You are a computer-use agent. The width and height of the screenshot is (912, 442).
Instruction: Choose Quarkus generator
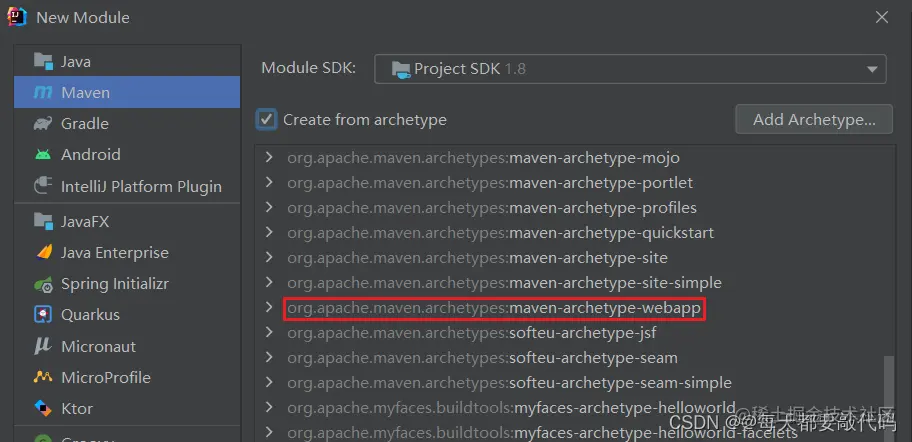[127, 315]
